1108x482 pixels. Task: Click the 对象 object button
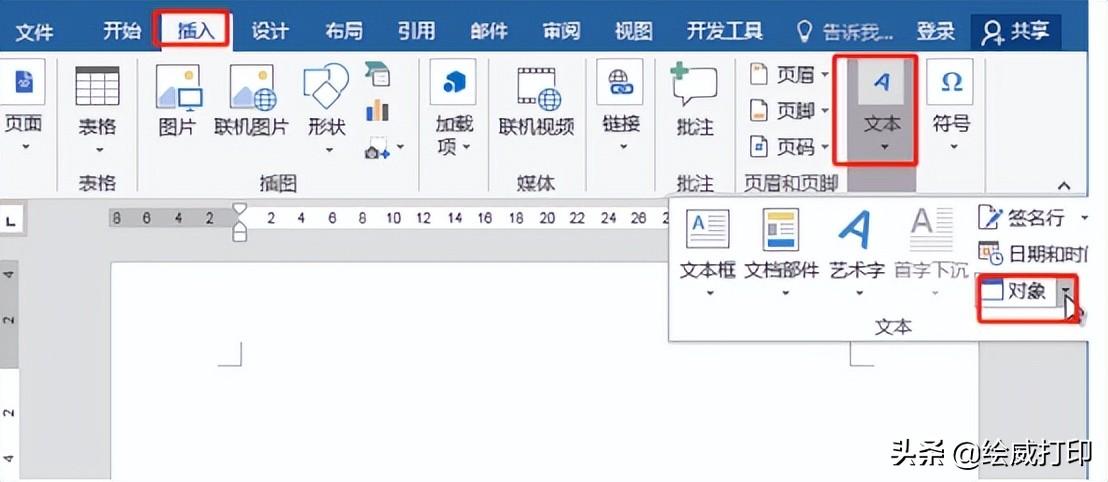(1015, 290)
